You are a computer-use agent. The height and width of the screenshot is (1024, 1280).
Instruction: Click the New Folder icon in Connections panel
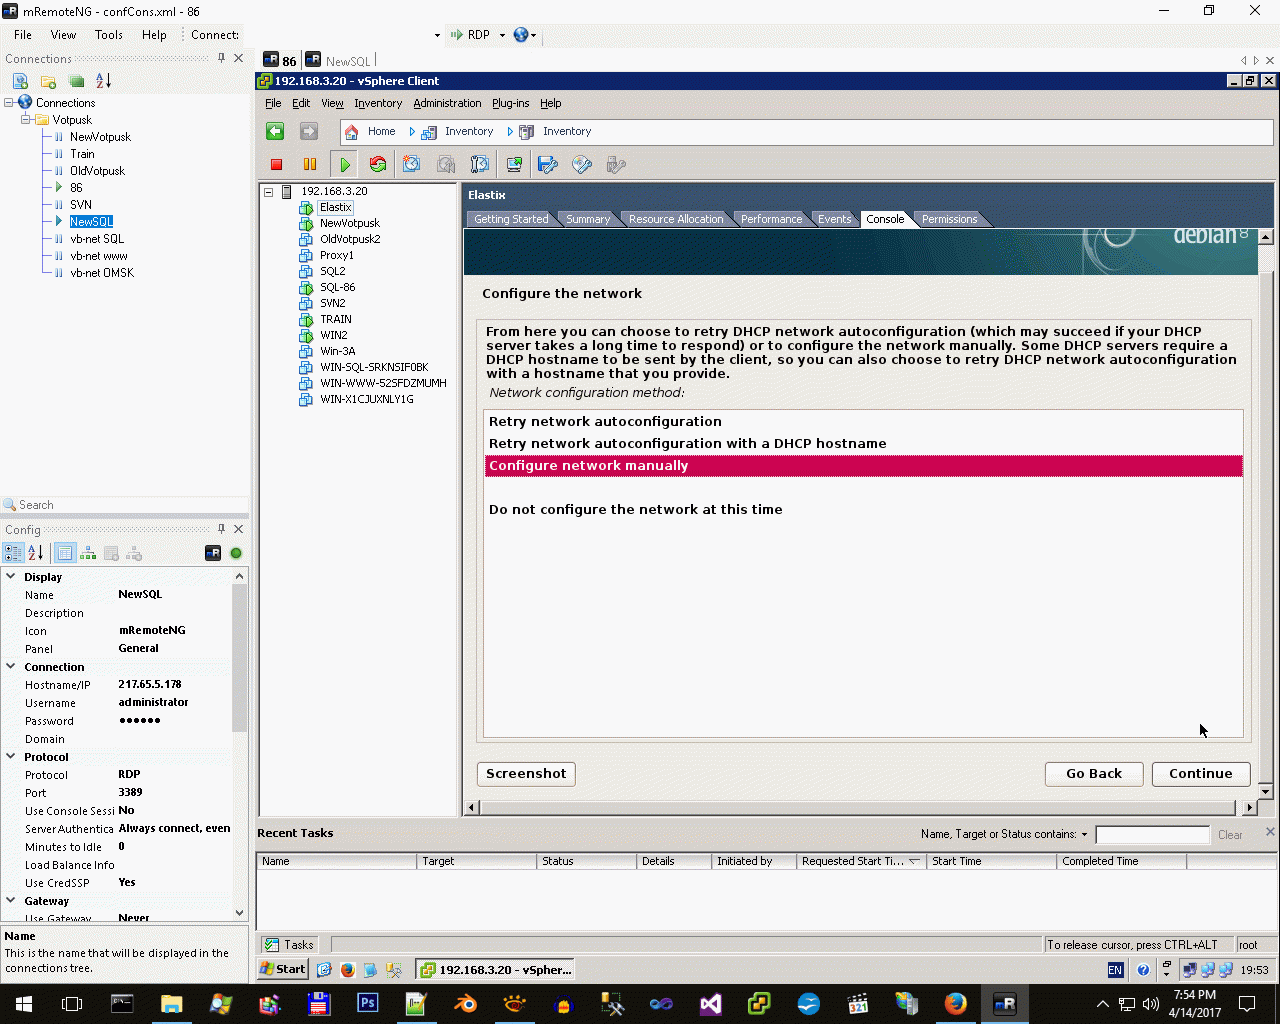click(49, 81)
